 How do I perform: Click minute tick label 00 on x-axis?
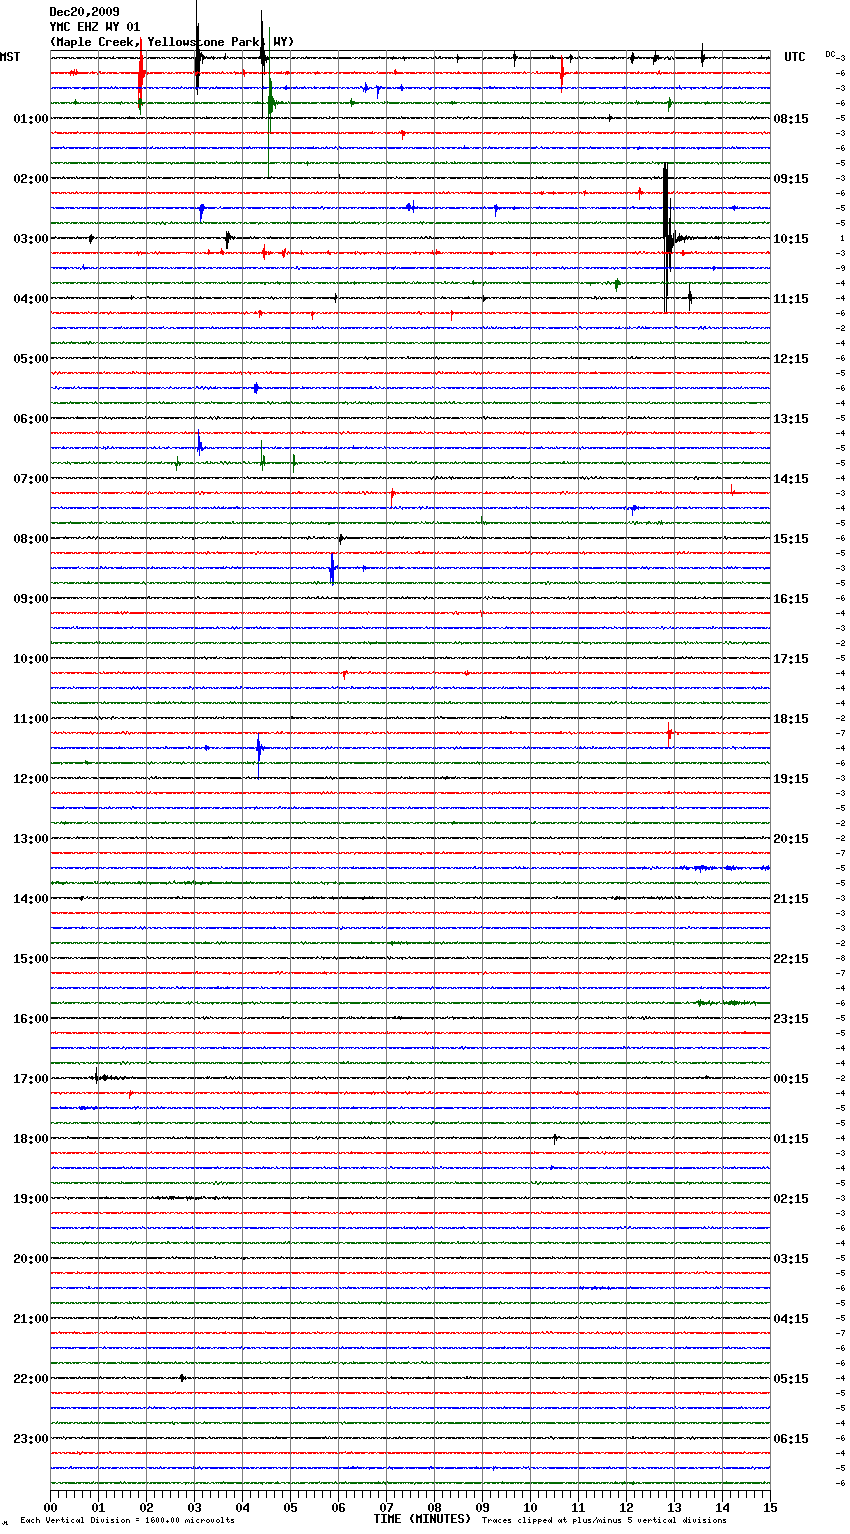pos(50,1507)
